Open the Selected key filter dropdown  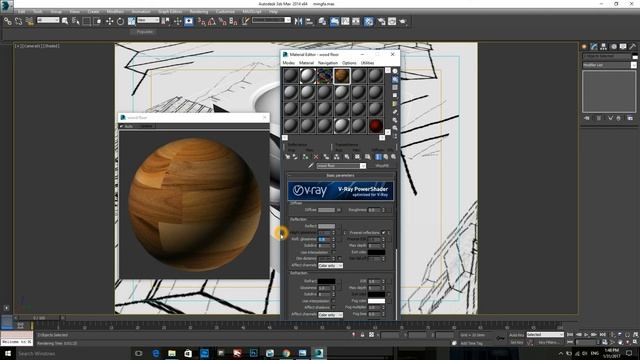point(545,335)
